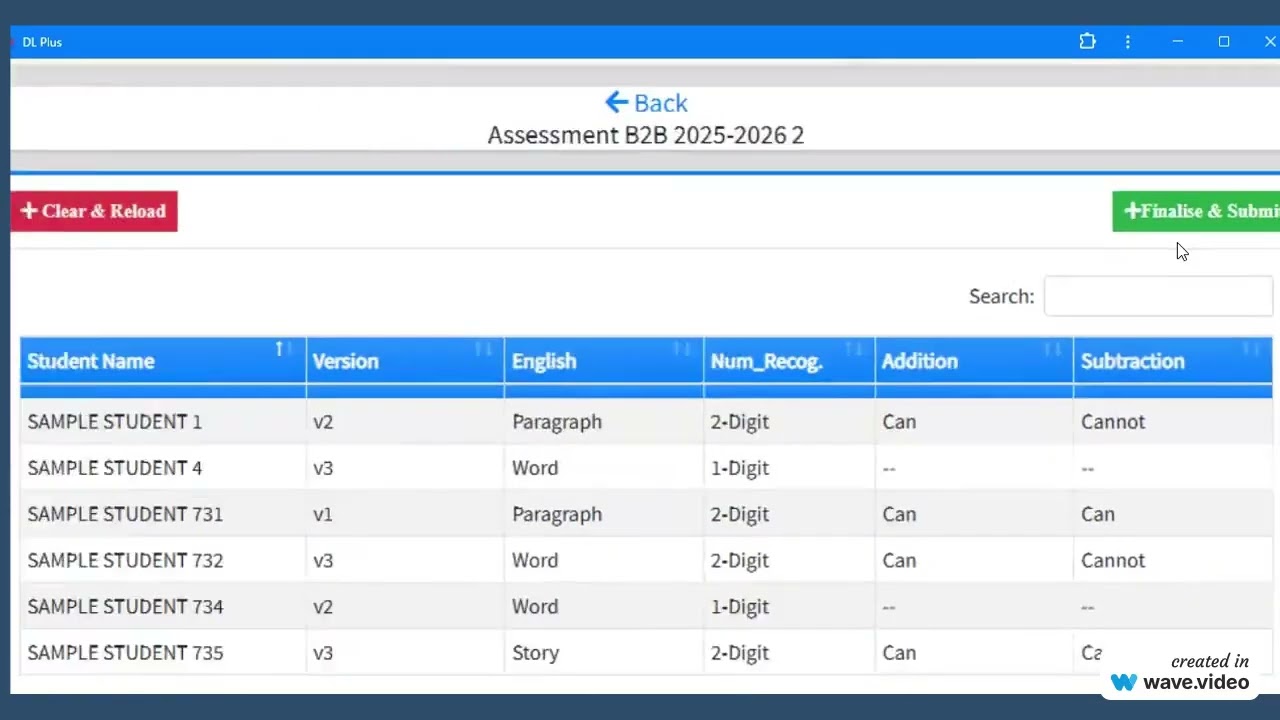This screenshot has height=720, width=1280.
Task: Sort by Num_Recog. column header
Action: coord(789,361)
